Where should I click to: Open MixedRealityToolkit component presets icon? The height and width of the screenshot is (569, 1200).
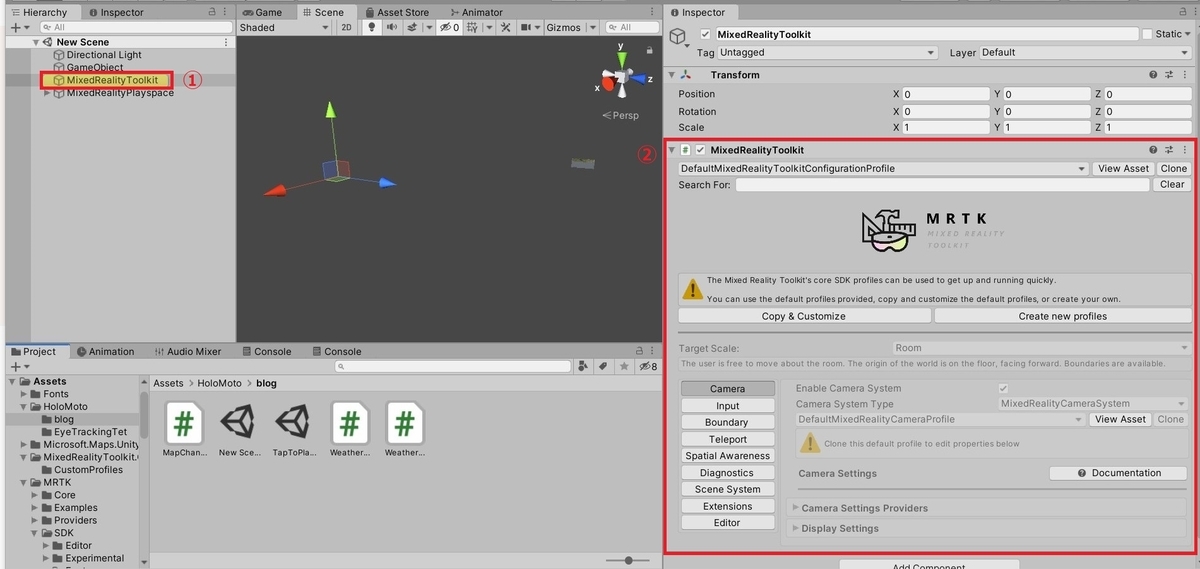click(1168, 150)
